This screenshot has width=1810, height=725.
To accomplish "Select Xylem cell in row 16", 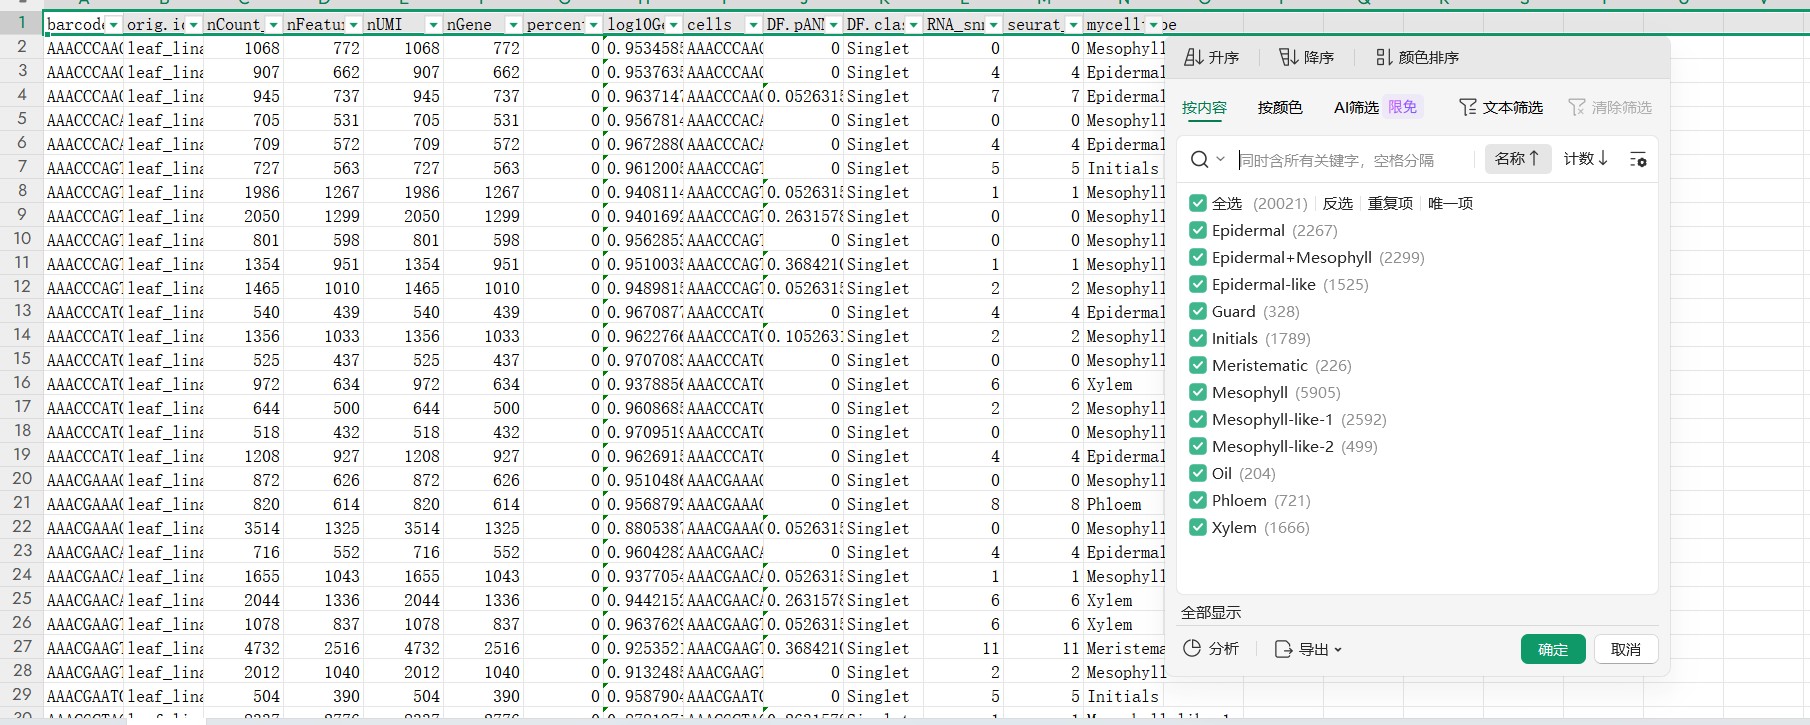I will click(x=1124, y=384).
